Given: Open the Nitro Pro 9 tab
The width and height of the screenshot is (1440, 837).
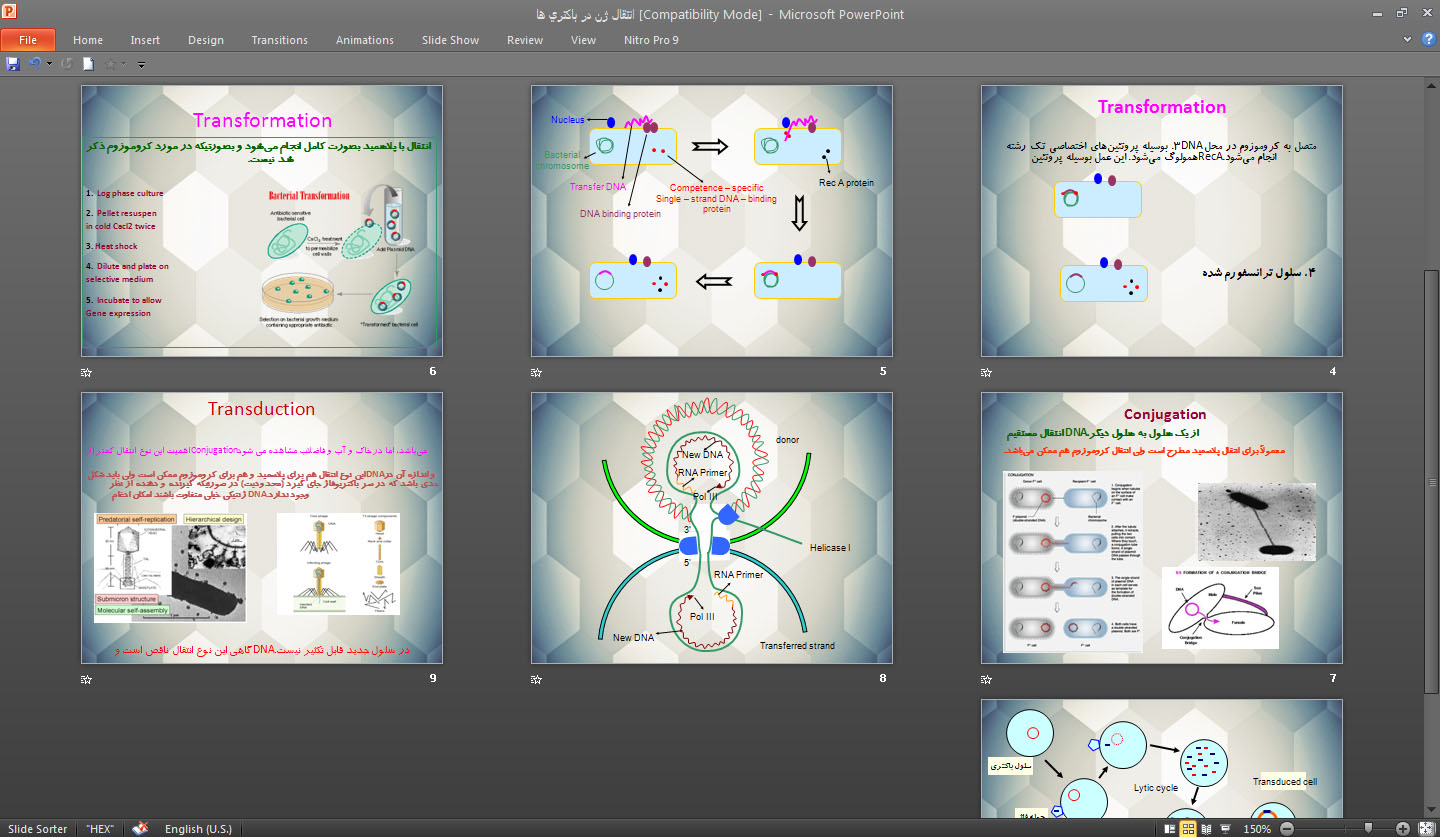Looking at the screenshot, I should [x=651, y=40].
